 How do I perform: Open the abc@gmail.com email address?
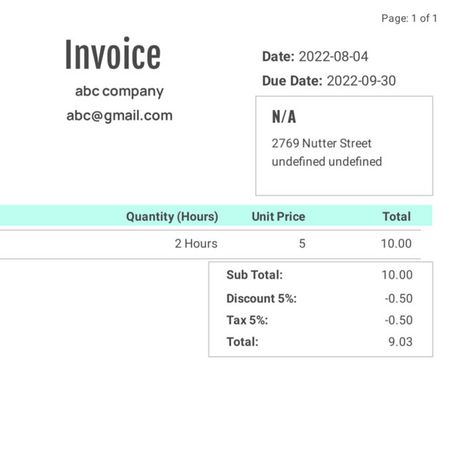119,116
